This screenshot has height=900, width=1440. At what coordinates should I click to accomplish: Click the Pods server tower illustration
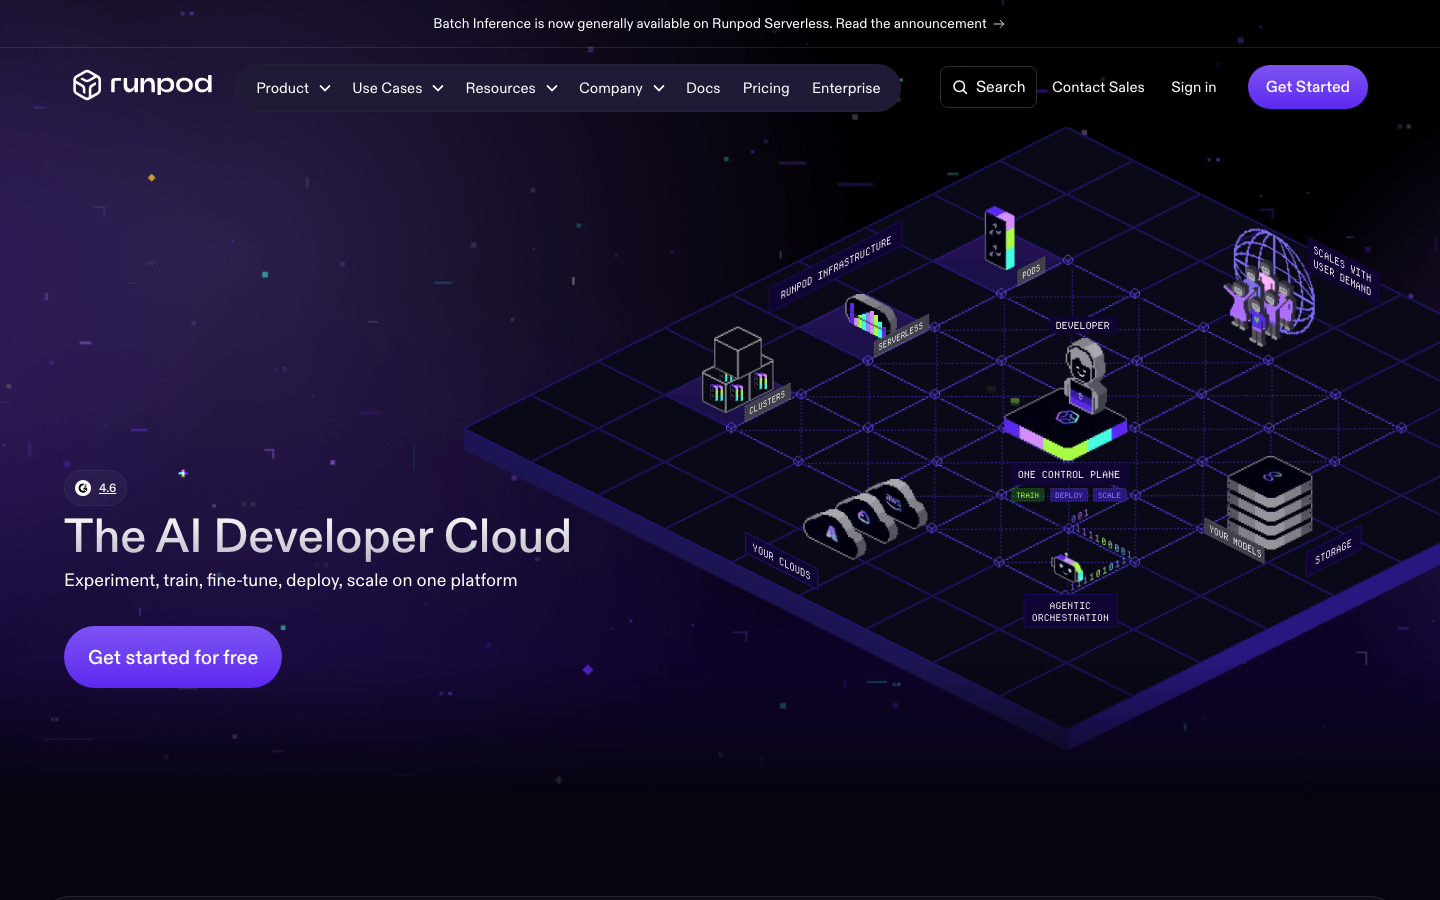(x=999, y=238)
